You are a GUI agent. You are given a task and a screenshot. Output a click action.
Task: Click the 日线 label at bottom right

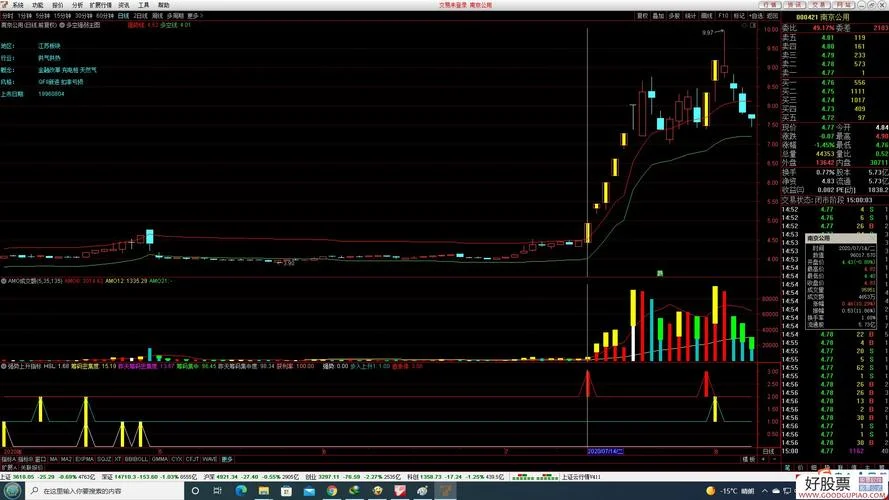[x=769, y=451]
